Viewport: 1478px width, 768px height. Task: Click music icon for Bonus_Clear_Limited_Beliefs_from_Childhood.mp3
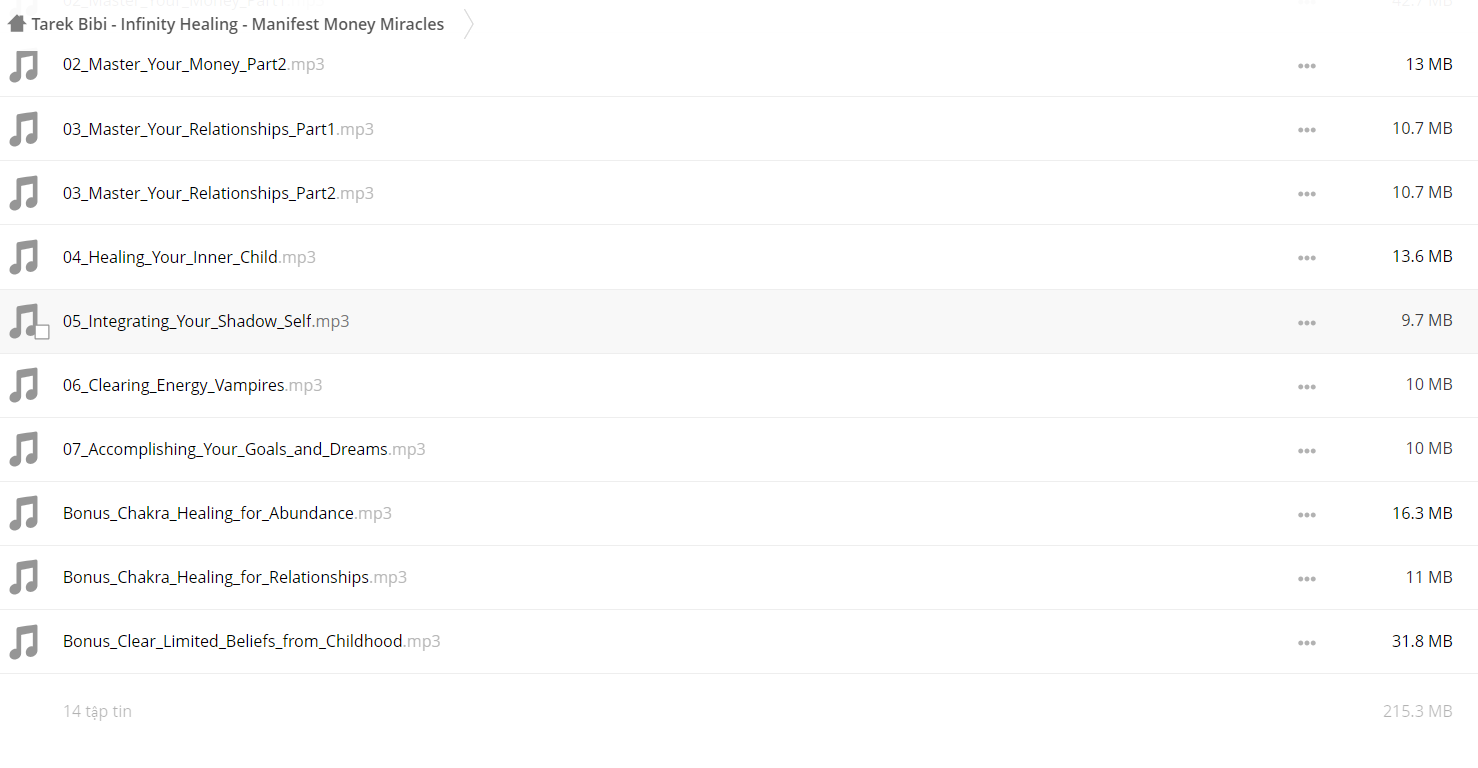pyautogui.click(x=24, y=641)
